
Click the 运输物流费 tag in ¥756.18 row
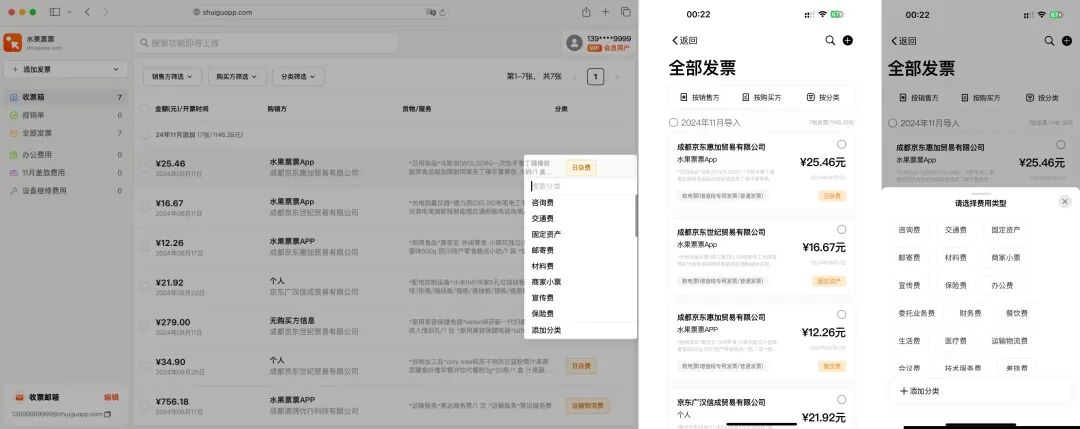click(588, 406)
